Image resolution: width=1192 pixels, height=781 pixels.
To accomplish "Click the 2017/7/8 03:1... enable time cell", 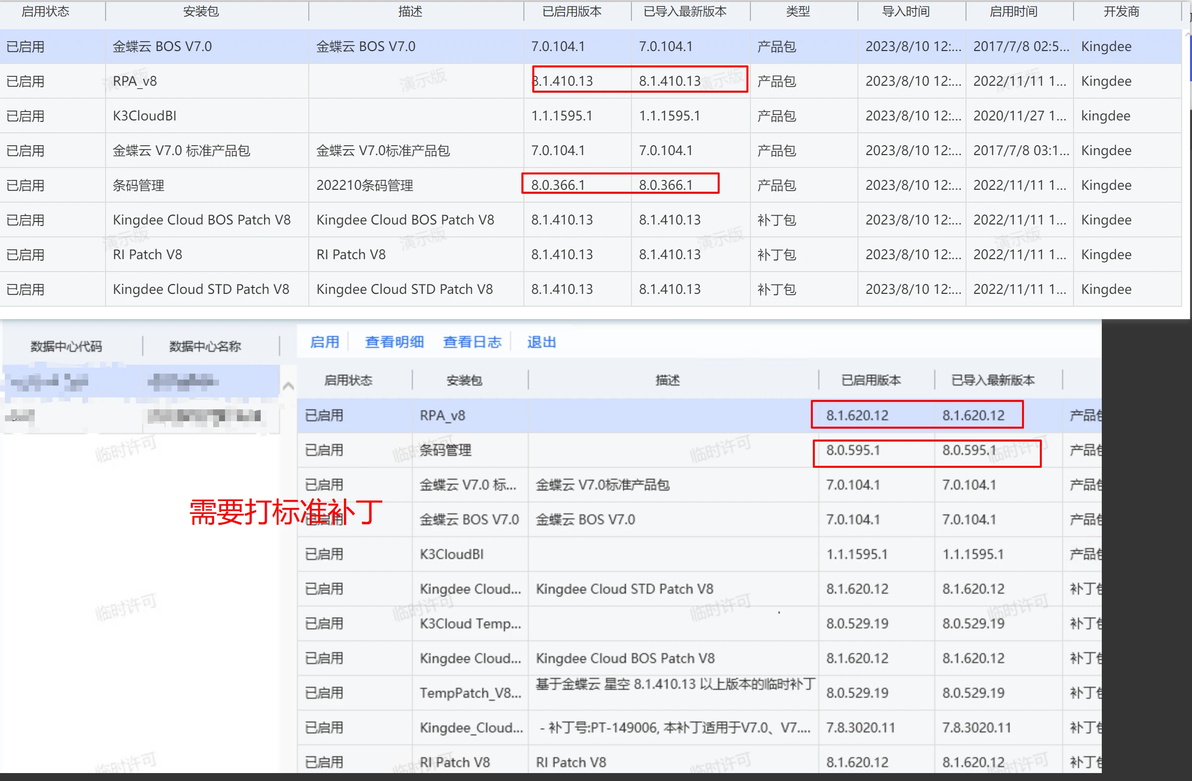I will click(x=1019, y=151).
